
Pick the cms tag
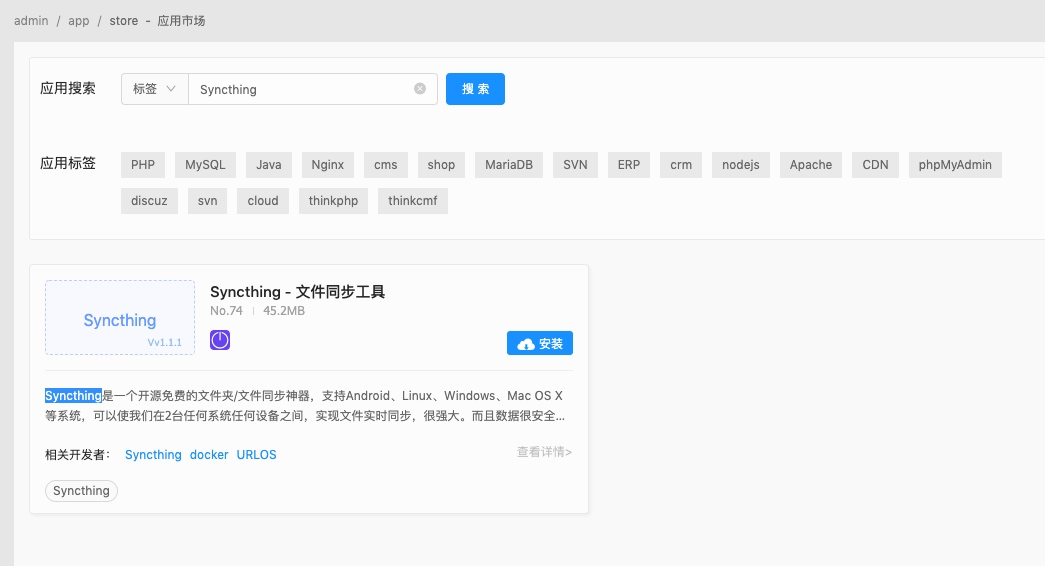coord(385,165)
